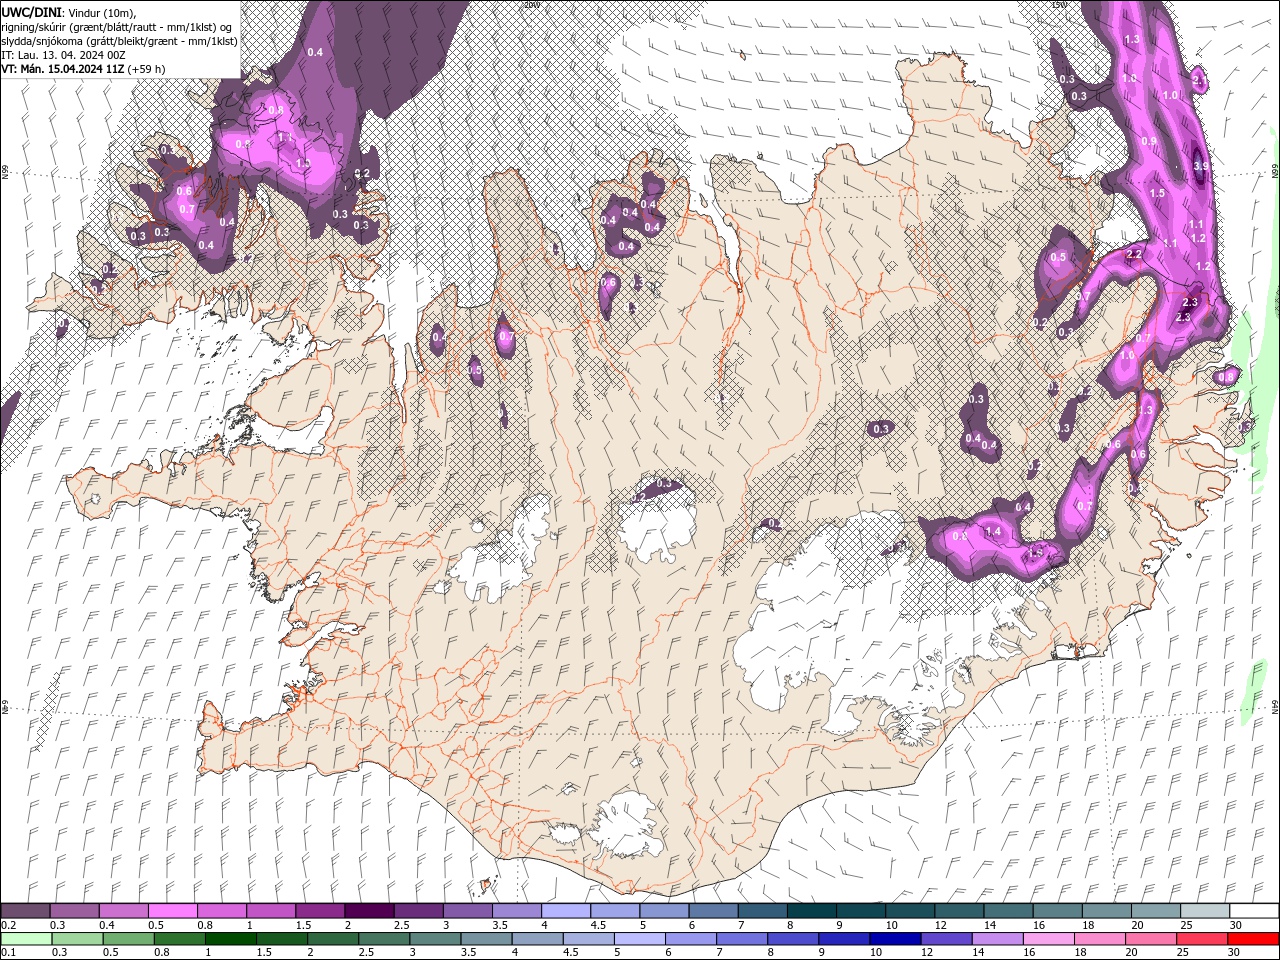Viewport: 1280px width, 960px height.
Task: Select the violet 14 swatch in rain legend
Action: click(x=997, y=938)
